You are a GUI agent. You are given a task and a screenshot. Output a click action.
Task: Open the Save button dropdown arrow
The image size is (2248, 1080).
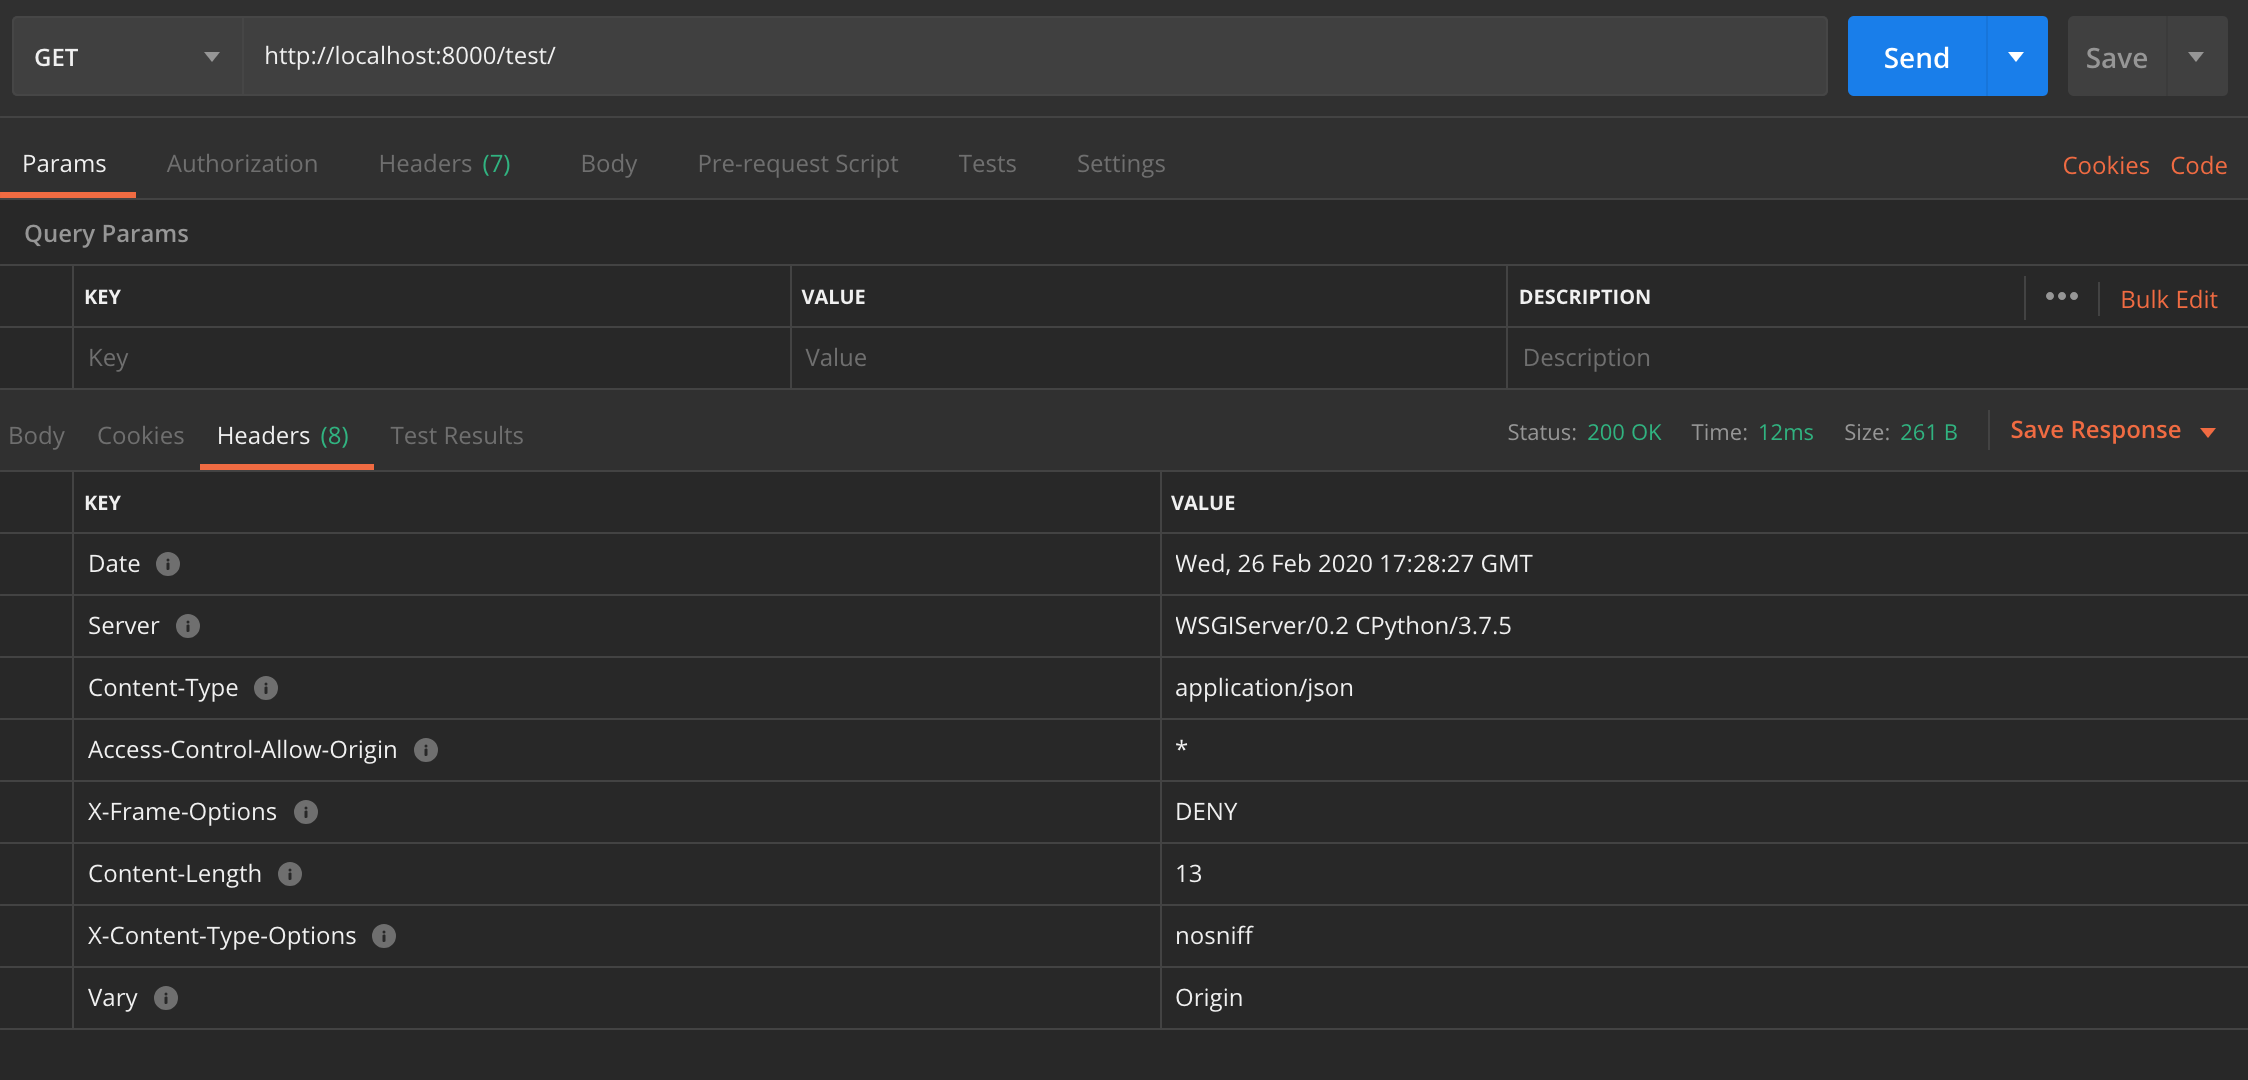point(2196,56)
